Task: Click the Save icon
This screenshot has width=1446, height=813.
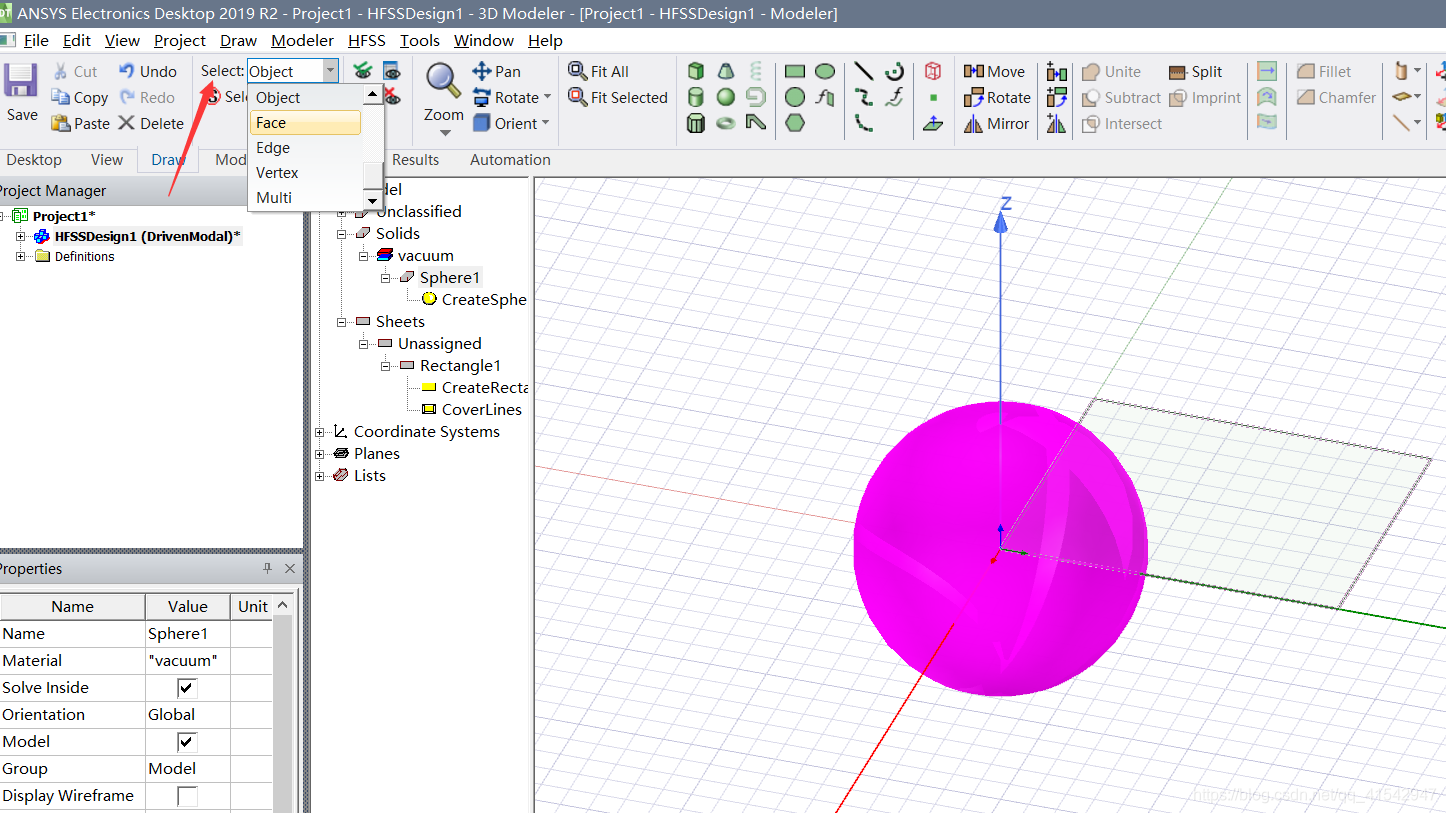Action: pyautogui.click(x=21, y=81)
